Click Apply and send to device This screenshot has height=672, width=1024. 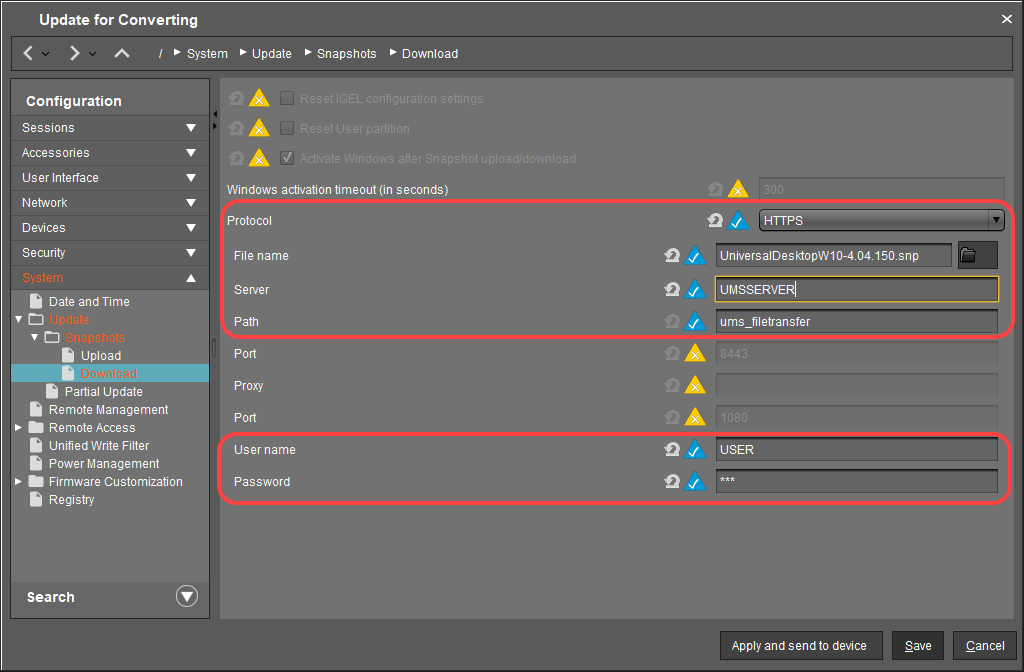(799, 646)
